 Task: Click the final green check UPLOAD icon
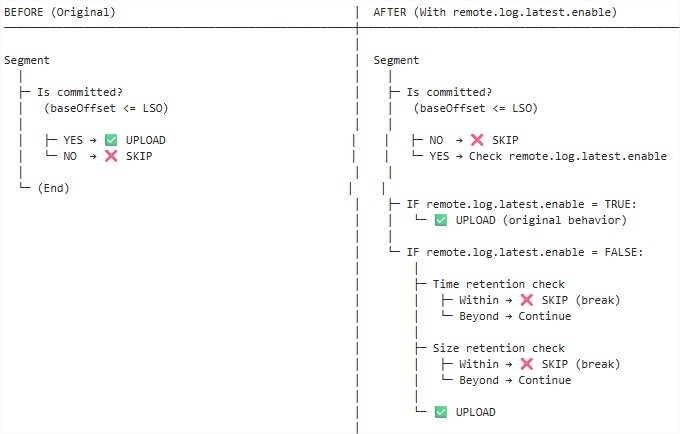pos(441,412)
